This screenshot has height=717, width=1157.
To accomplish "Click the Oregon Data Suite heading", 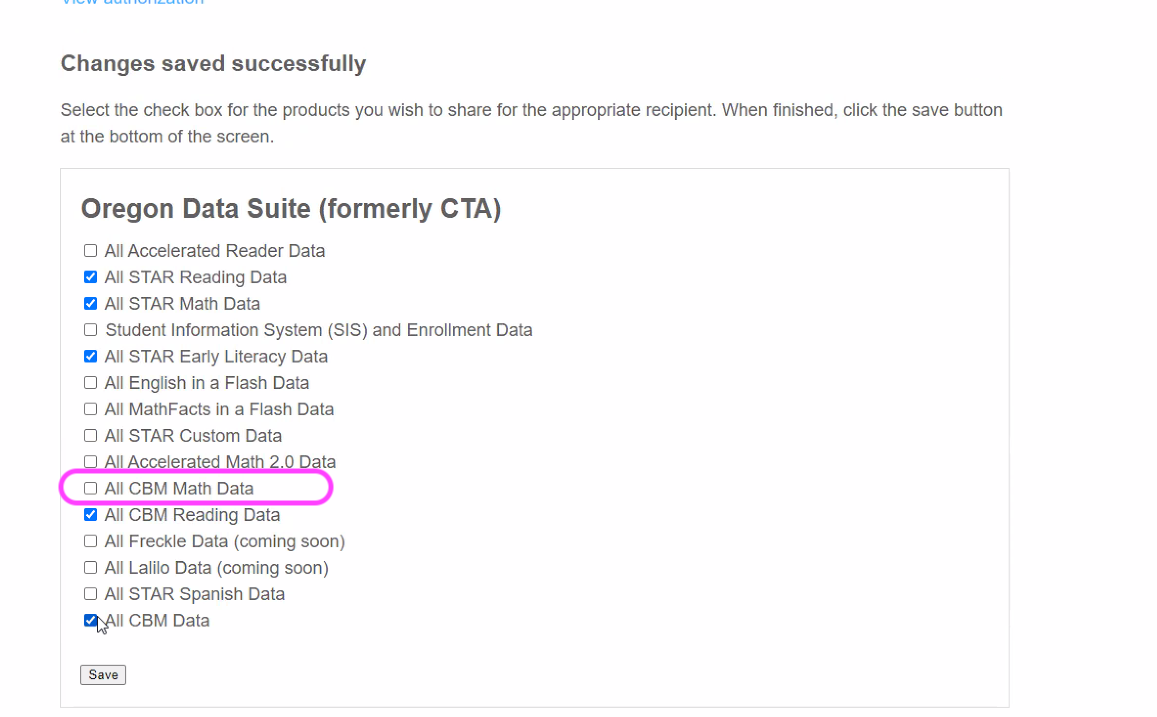I will click(290, 209).
